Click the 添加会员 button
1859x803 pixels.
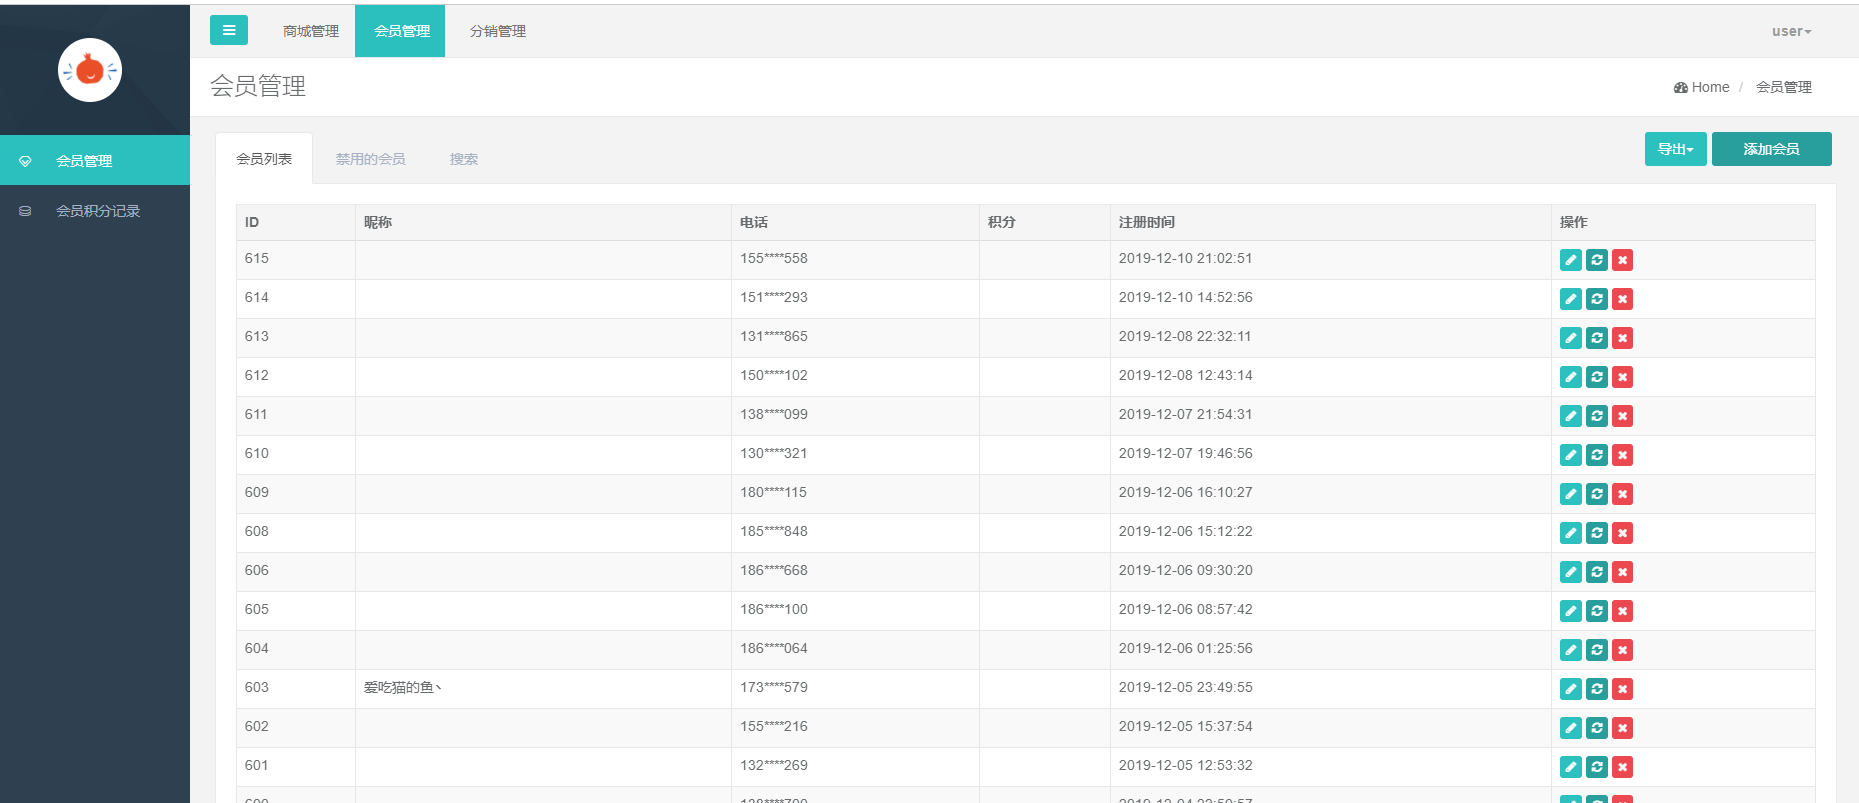tap(1772, 149)
